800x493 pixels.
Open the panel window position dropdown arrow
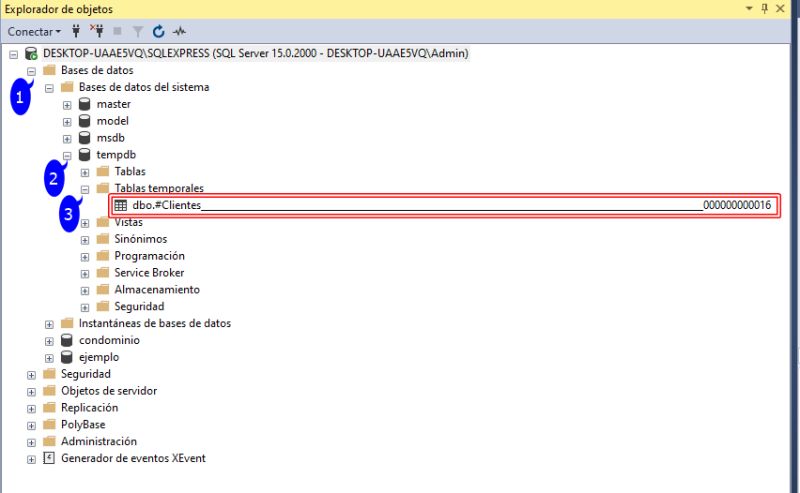749,9
